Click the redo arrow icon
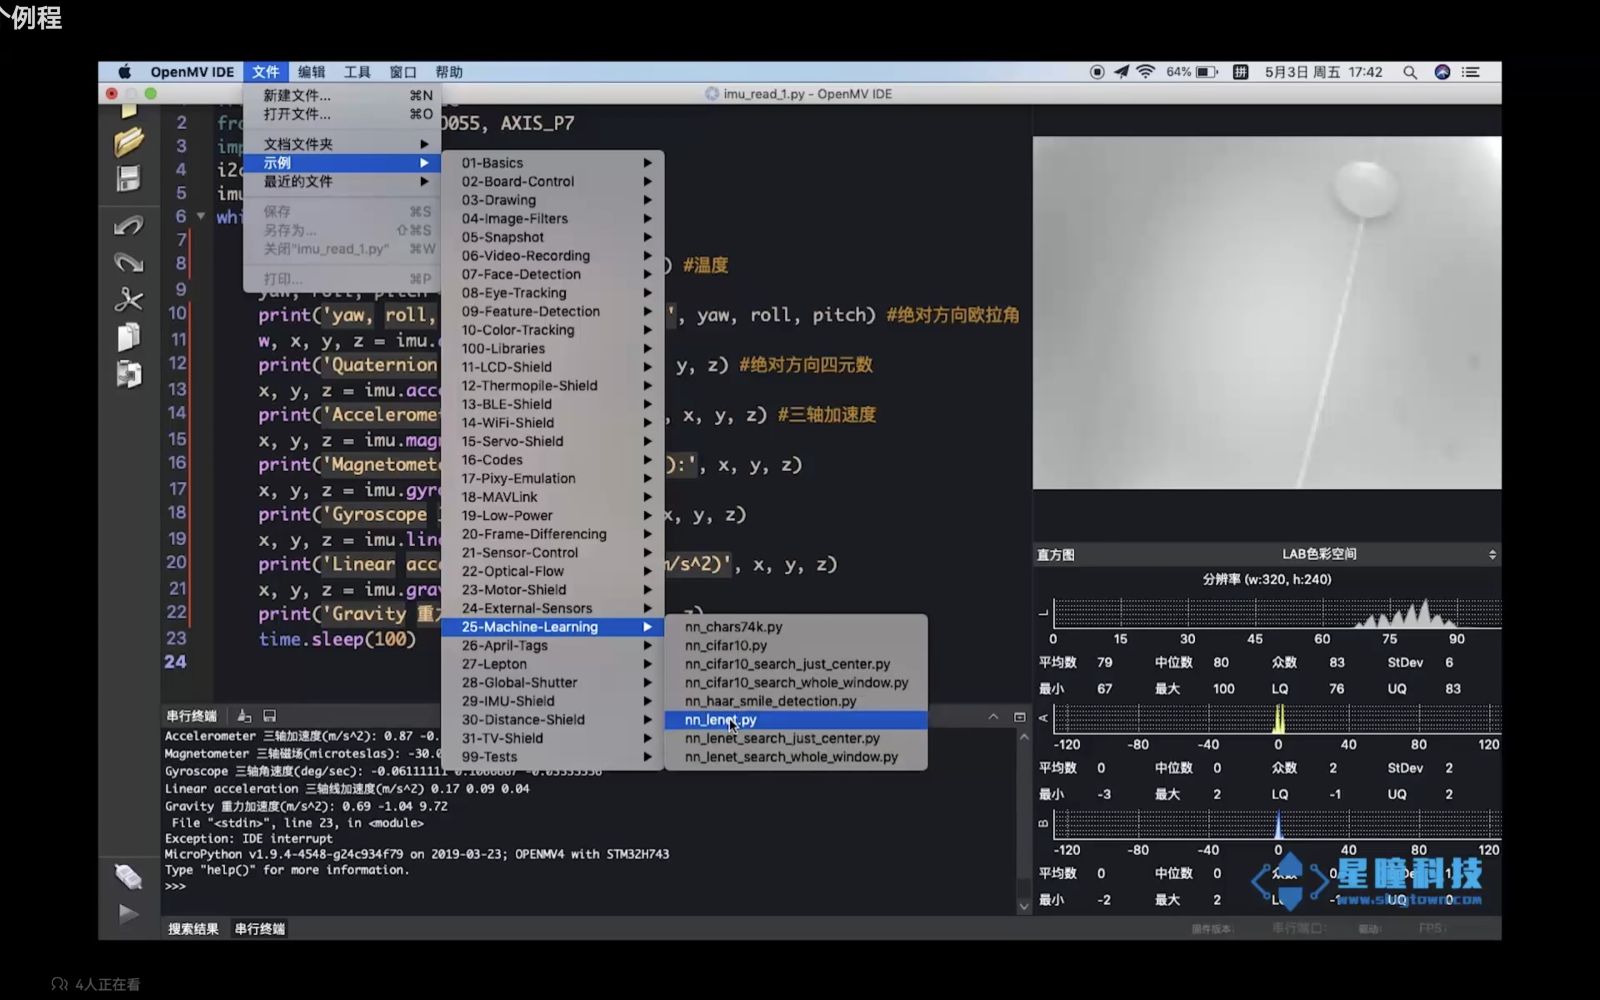The image size is (1600, 1000). [128, 262]
